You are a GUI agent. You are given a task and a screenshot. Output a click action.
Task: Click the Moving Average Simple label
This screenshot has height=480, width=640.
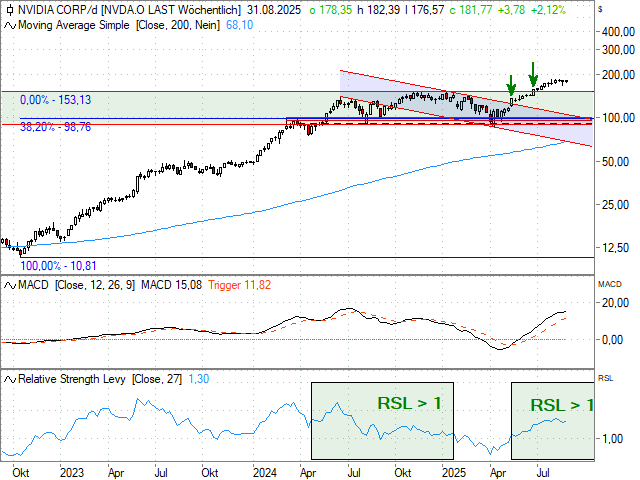click(x=74, y=25)
